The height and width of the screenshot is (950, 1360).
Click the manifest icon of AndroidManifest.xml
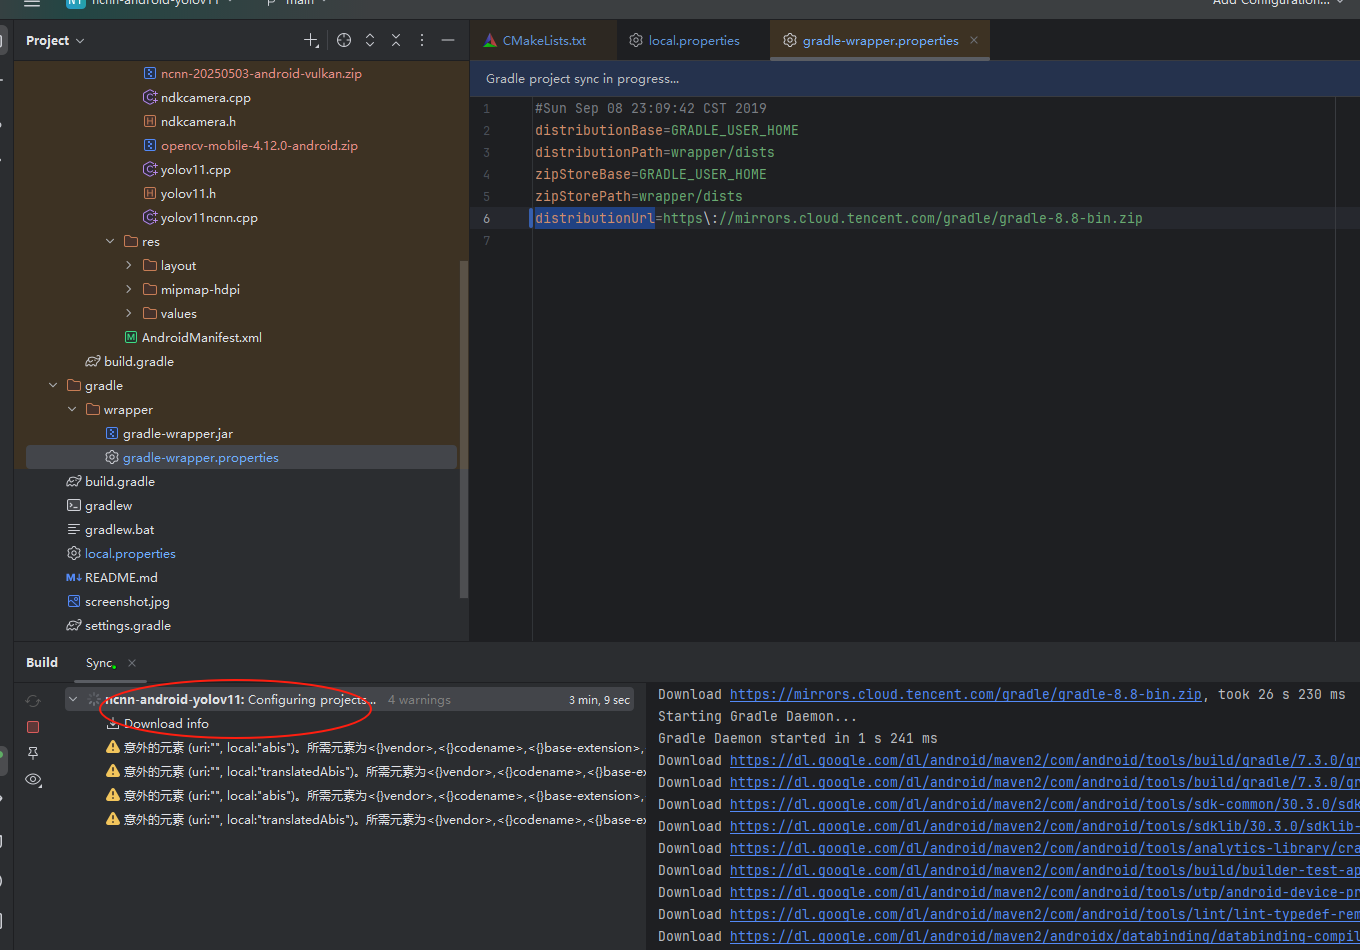point(131,338)
